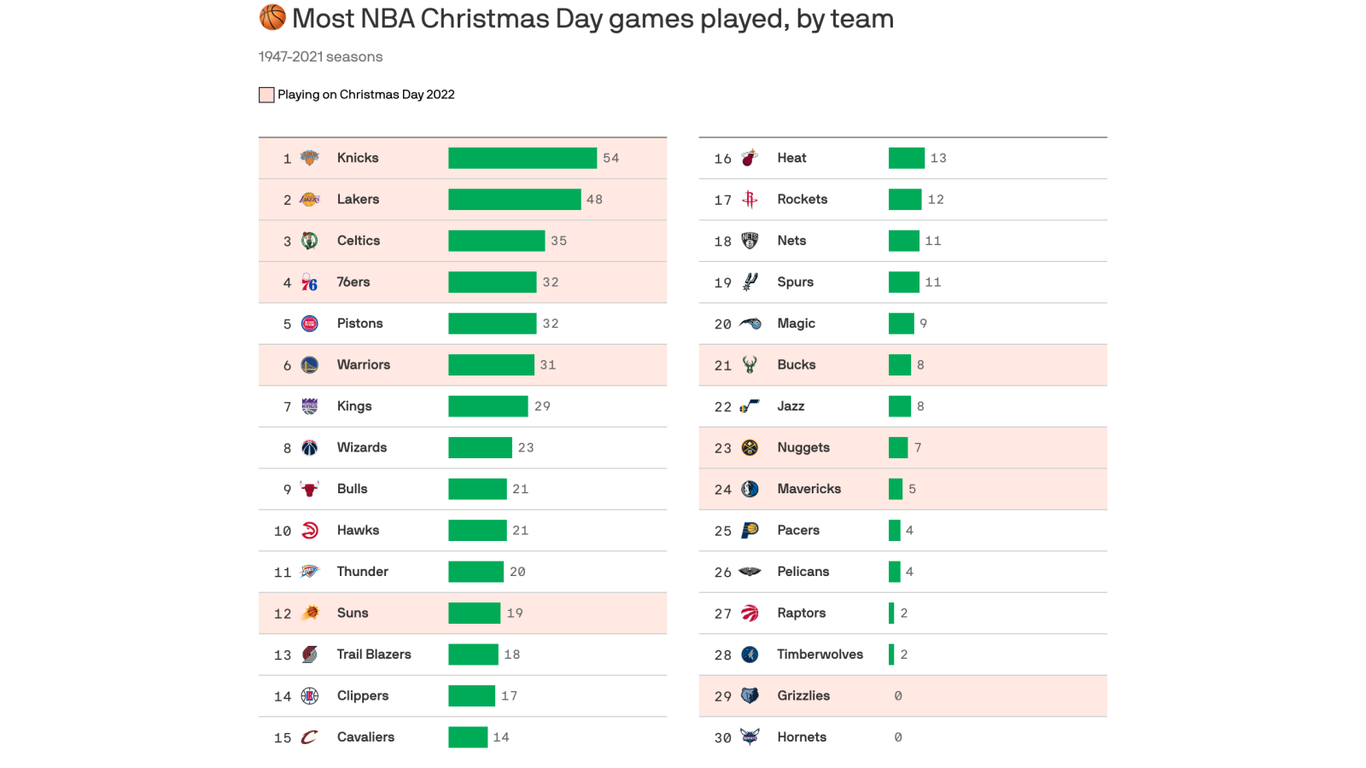Click the Celtics team logo

[x=310, y=241]
